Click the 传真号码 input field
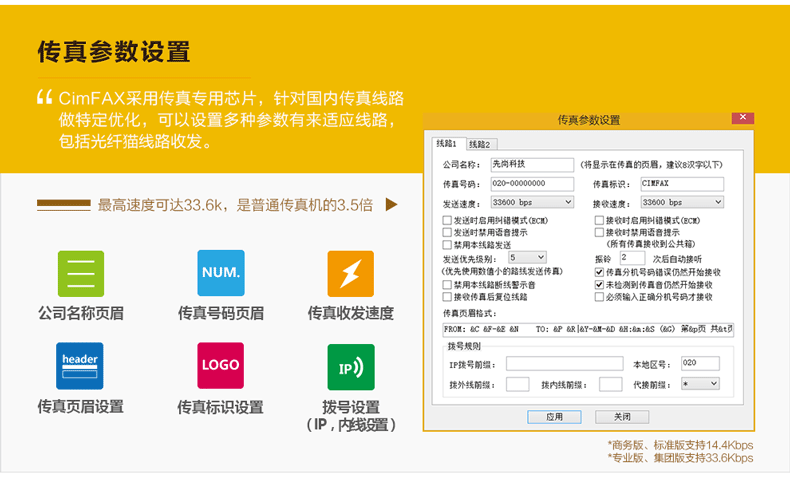Viewport: 790px width, 477px height. [x=532, y=184]
